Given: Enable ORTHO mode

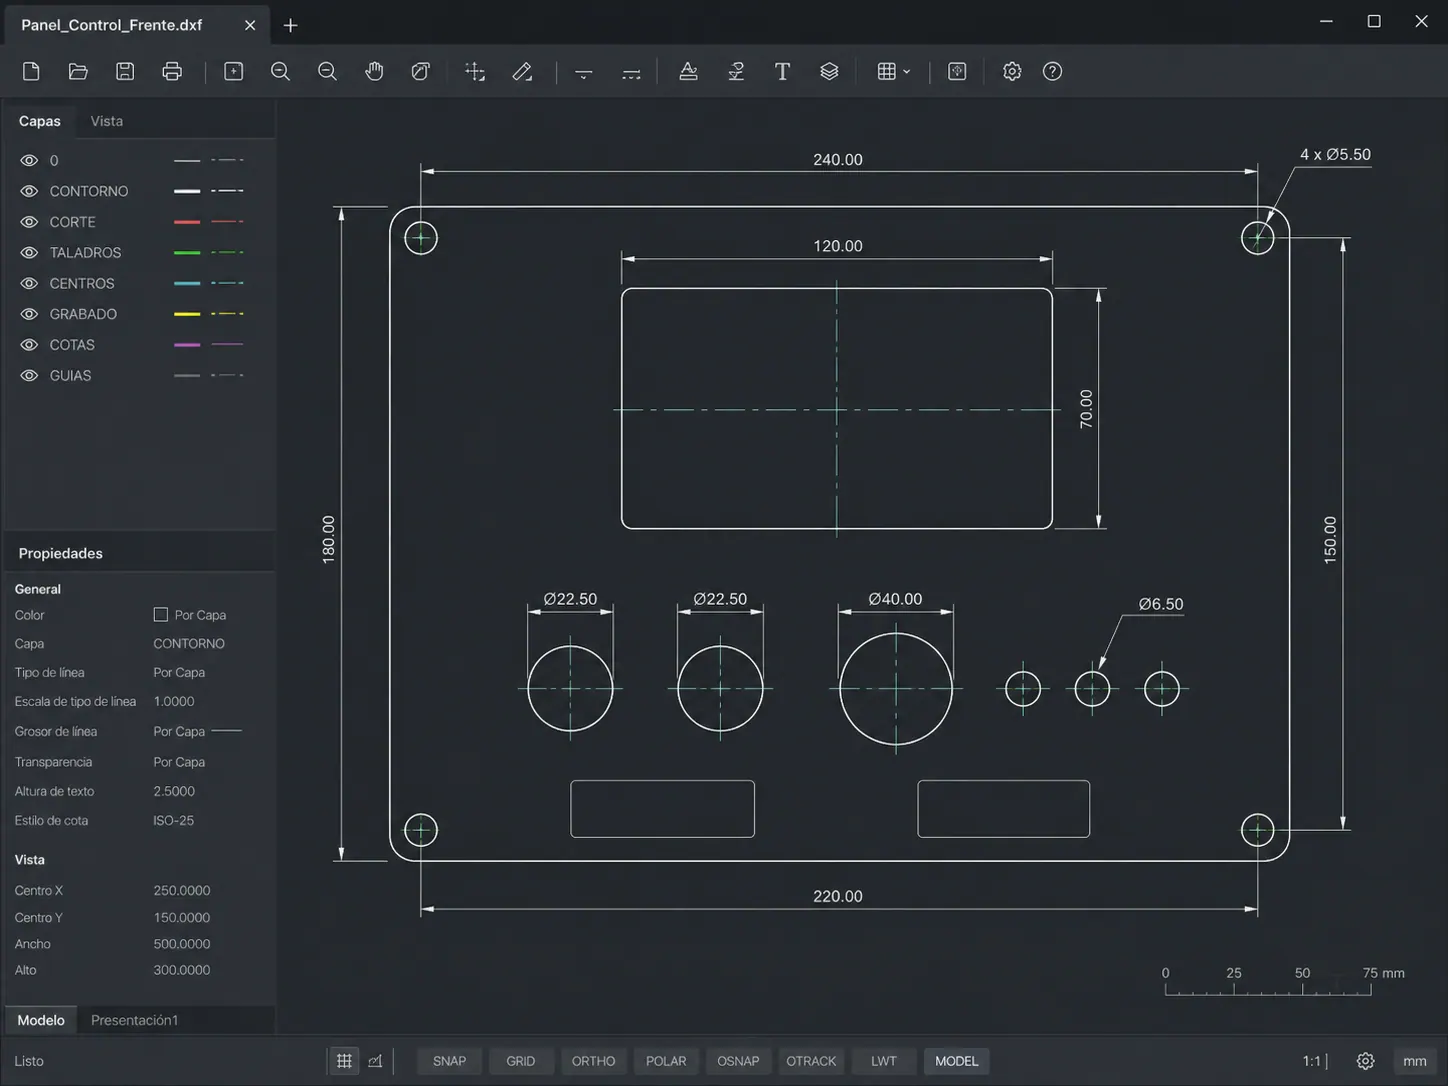Looking at the screenshot, I should [593, 1061].
